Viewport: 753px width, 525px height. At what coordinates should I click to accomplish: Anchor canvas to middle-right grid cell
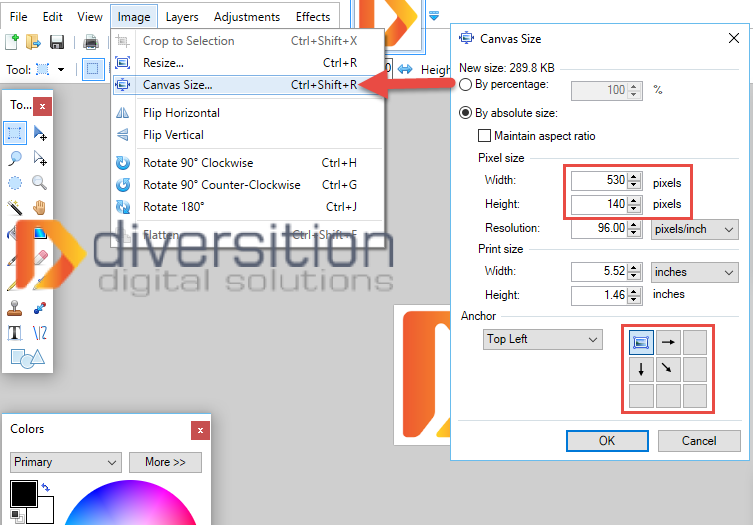(x=695, y=369)
